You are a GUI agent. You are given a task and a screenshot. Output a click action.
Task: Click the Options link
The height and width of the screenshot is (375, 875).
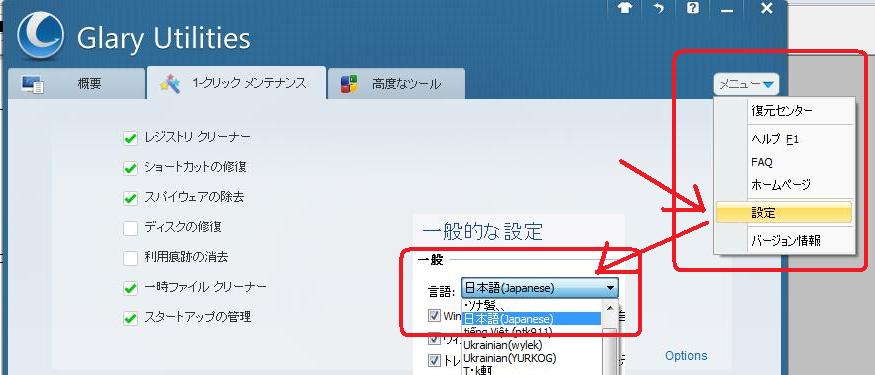coord(686,355)
